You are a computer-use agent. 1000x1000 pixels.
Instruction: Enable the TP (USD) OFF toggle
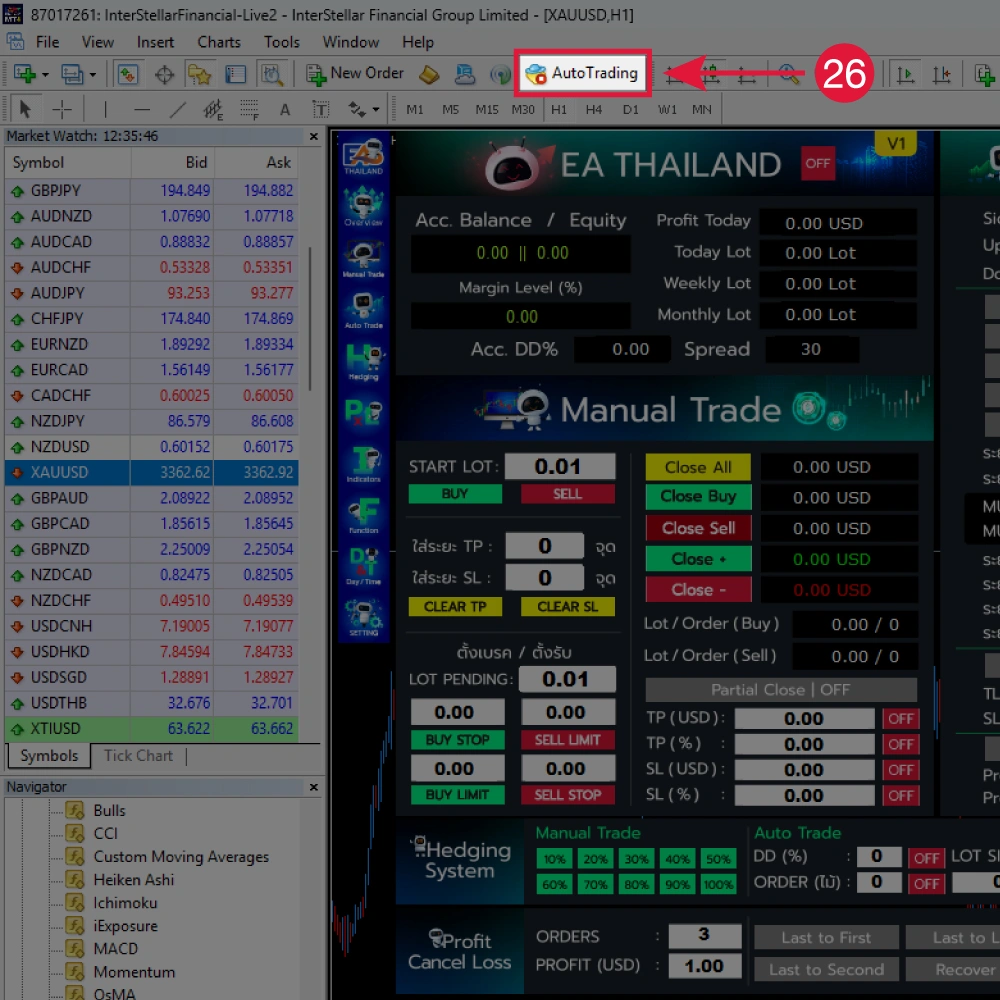(900, 718)
